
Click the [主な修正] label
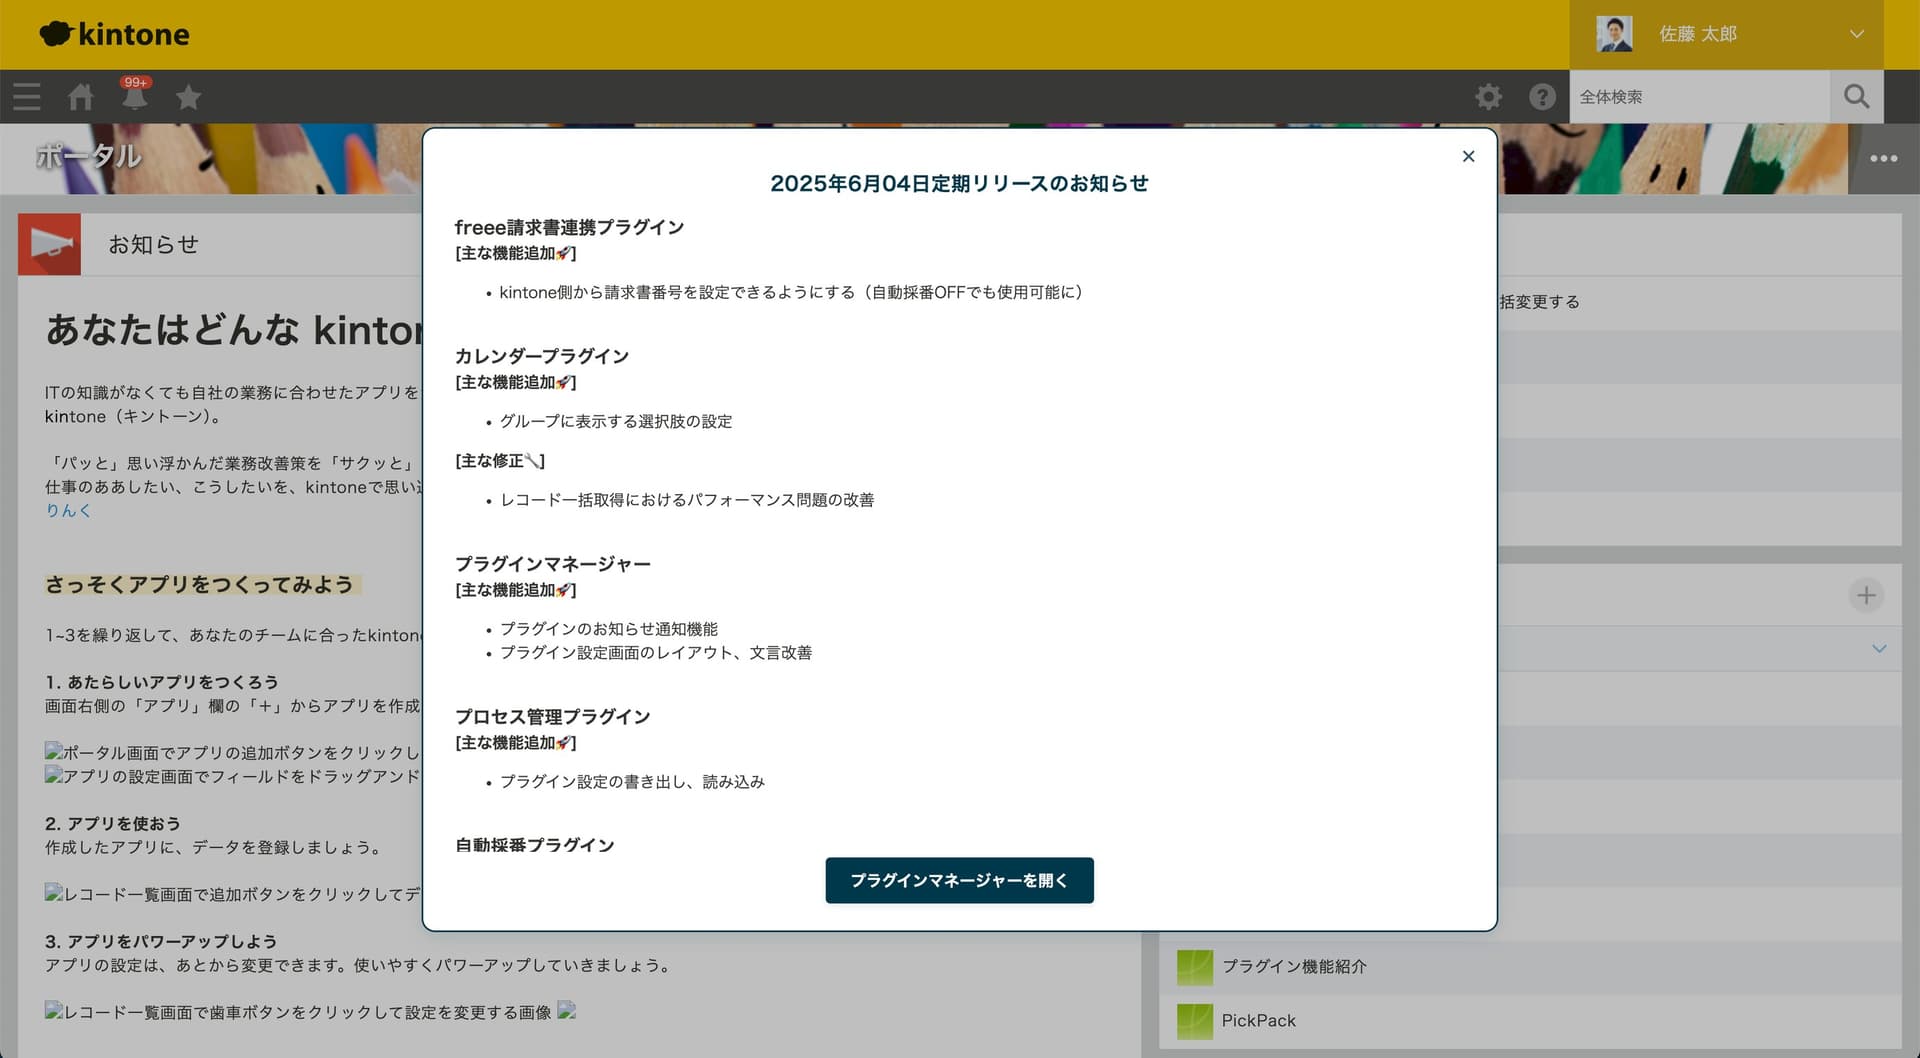pyautogui.click(x=500, y=461)
